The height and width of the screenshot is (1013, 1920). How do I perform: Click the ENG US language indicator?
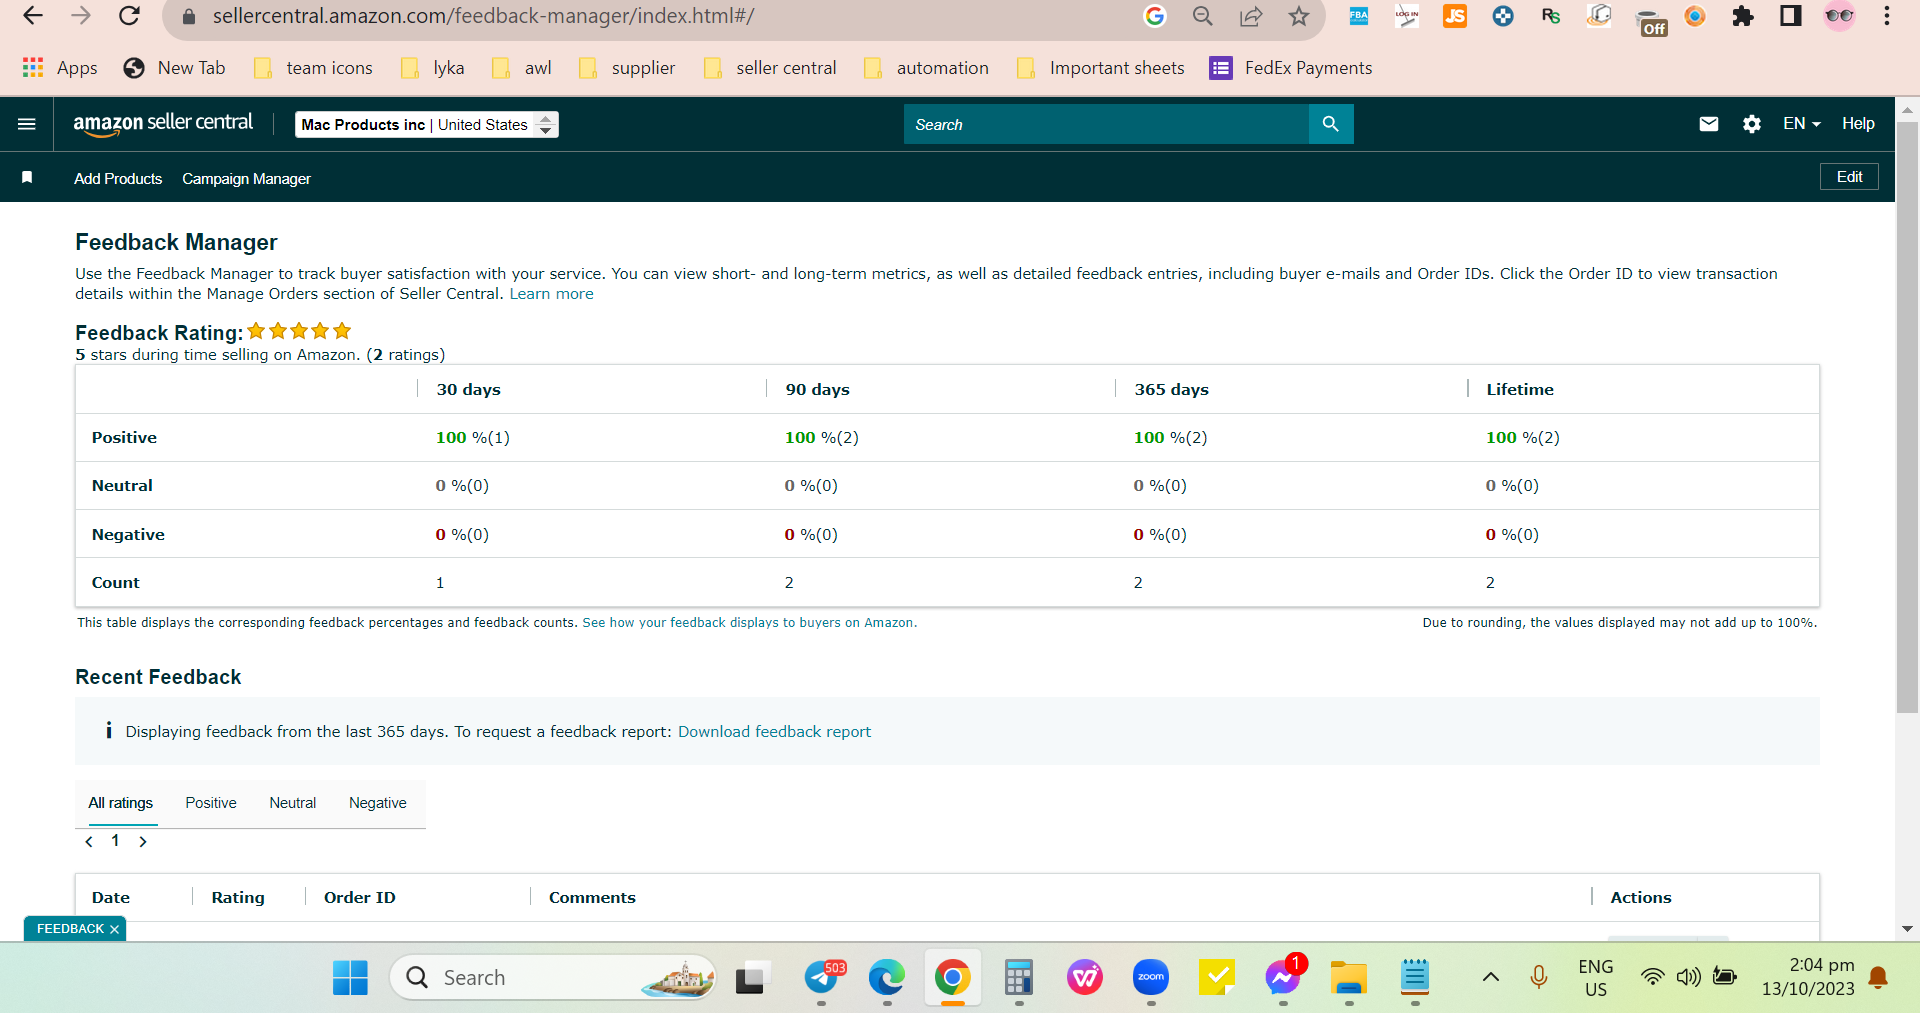click(x=1596, y=977)
